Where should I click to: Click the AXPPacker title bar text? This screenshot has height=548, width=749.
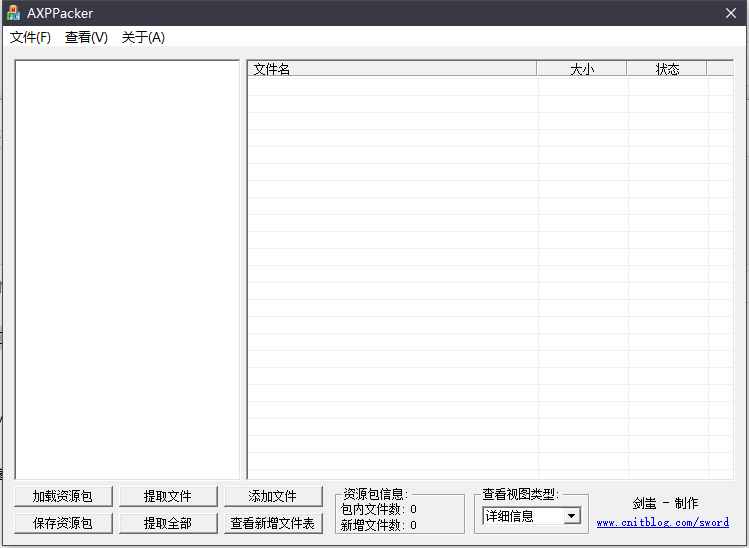(x=60, y=13)
